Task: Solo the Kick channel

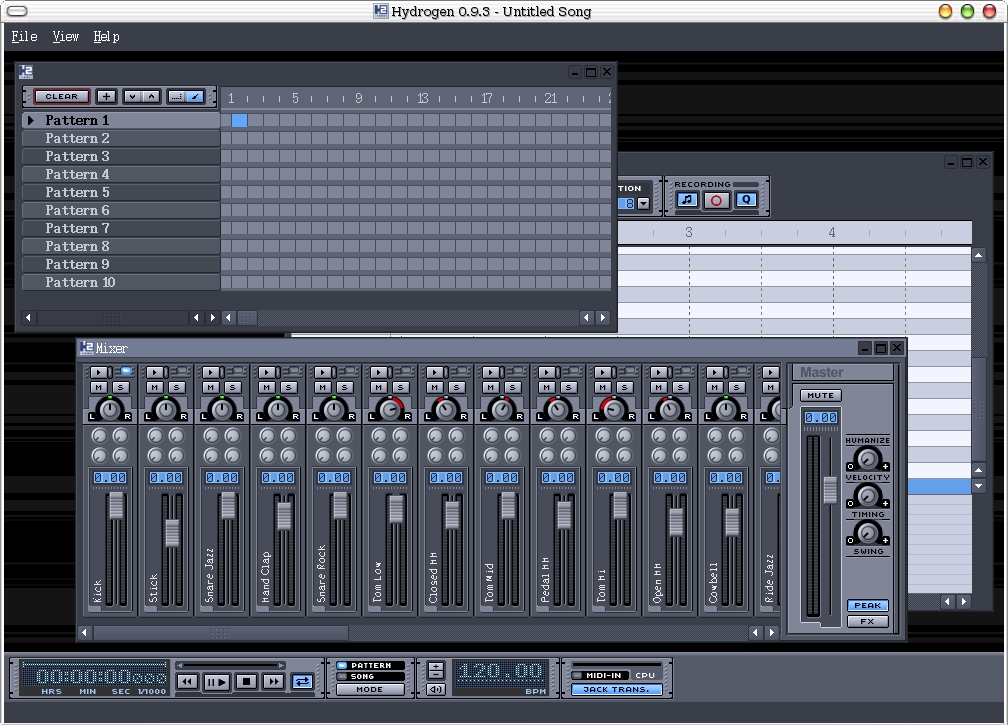Action: [x=120, y=388]
